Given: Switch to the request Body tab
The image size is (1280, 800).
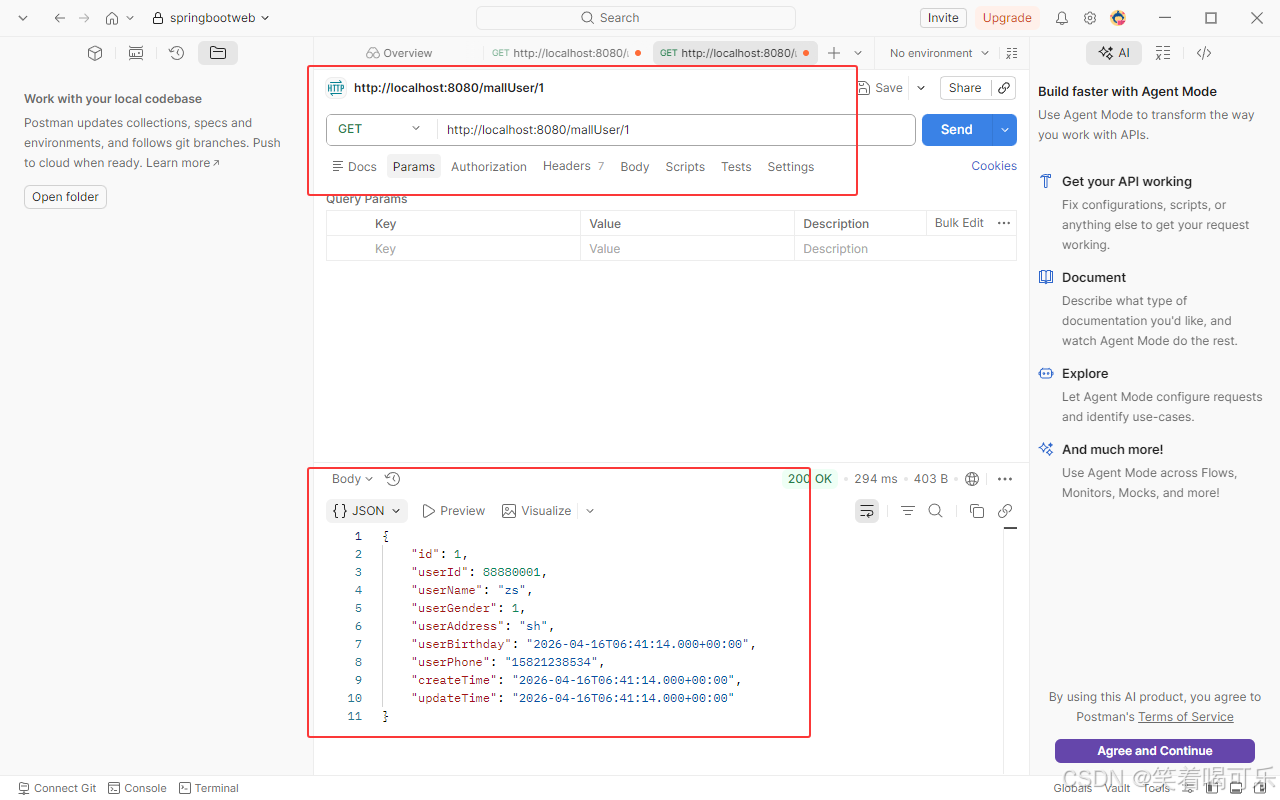Looking at the screenshot, I should pos(635,167).
